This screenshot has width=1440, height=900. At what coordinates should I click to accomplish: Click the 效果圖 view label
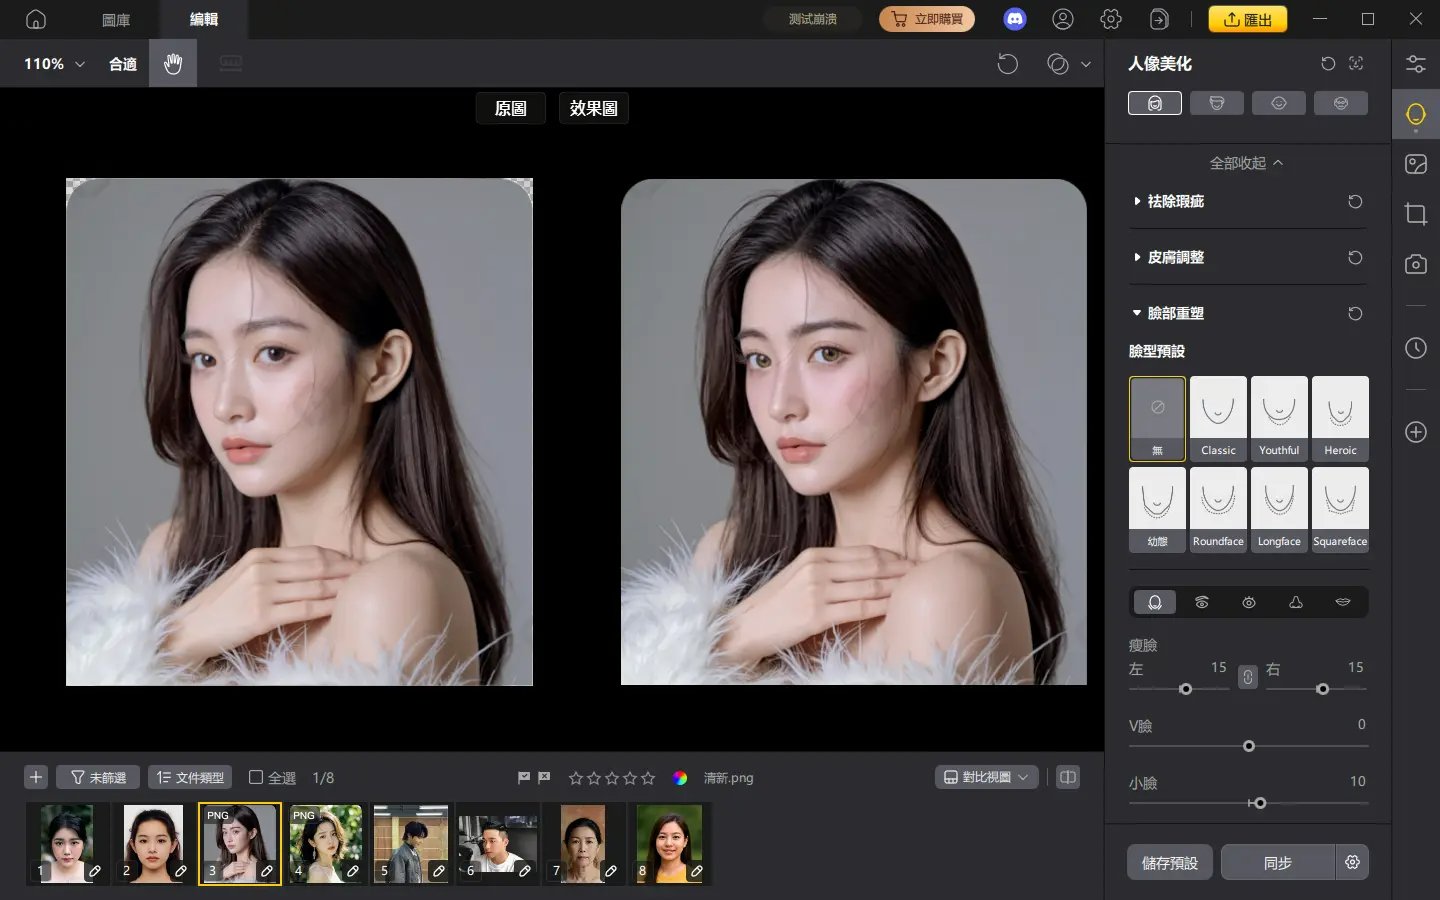593,108
